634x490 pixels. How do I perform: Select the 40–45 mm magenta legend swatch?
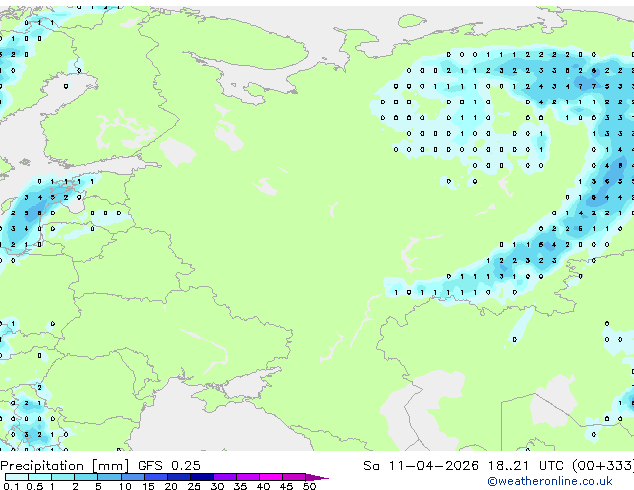(x=271, y=477)
